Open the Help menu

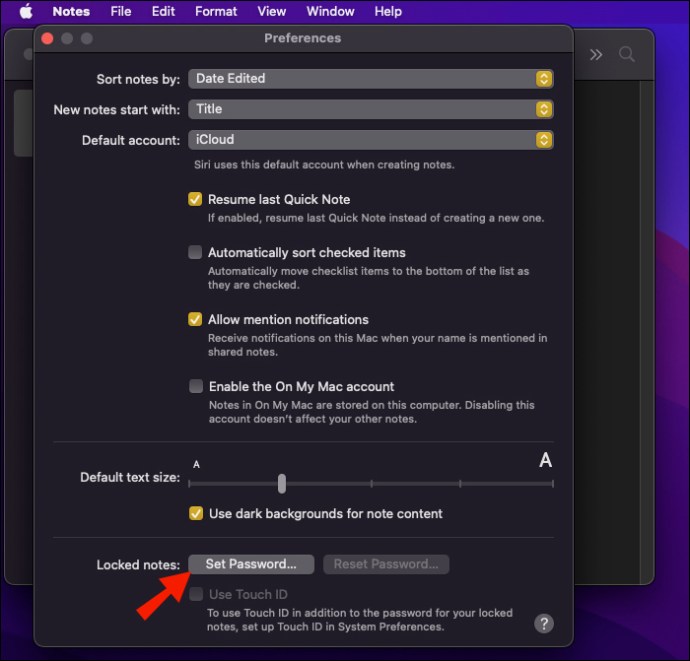click(x=388, y=11)
